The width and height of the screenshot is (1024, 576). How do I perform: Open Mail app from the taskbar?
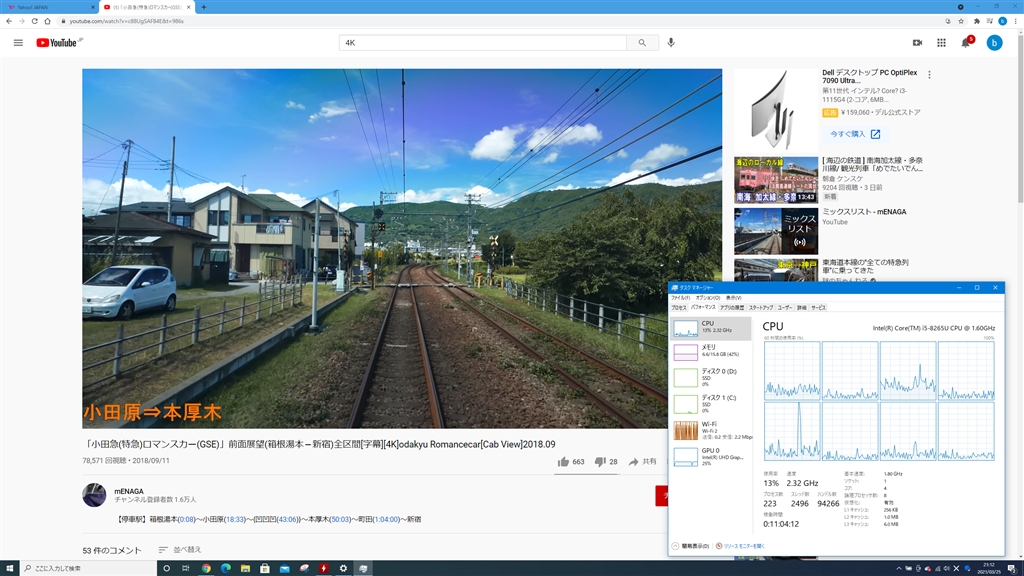(x=284, y=568)
